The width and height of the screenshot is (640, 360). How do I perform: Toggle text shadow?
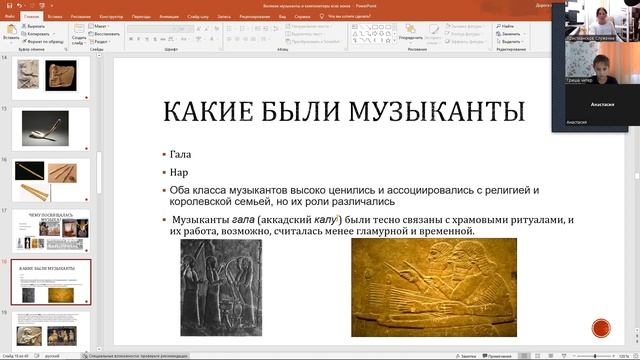point(155,39)
